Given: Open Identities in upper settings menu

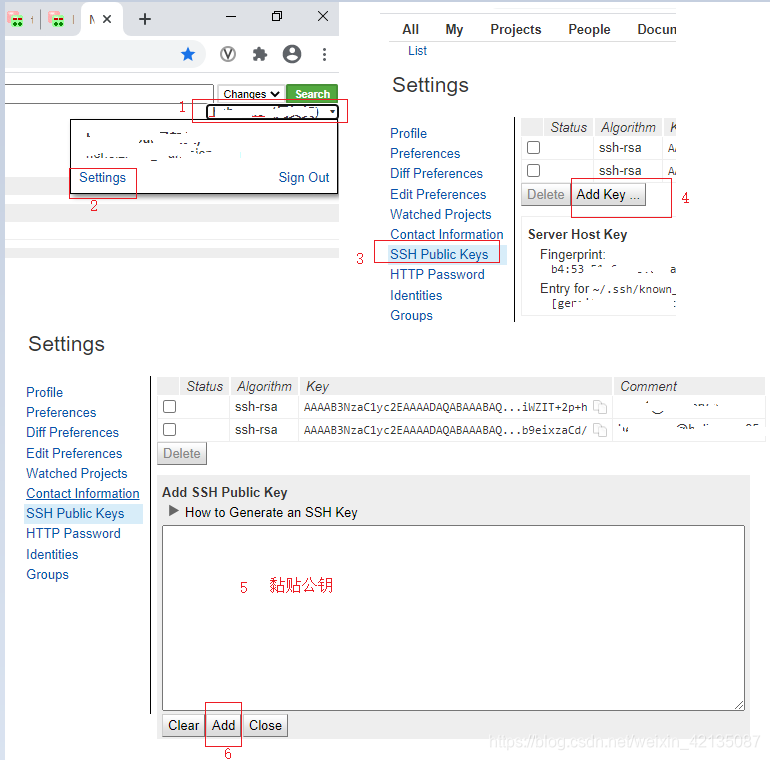Looking at the screenshot, I should click(416, 295).
